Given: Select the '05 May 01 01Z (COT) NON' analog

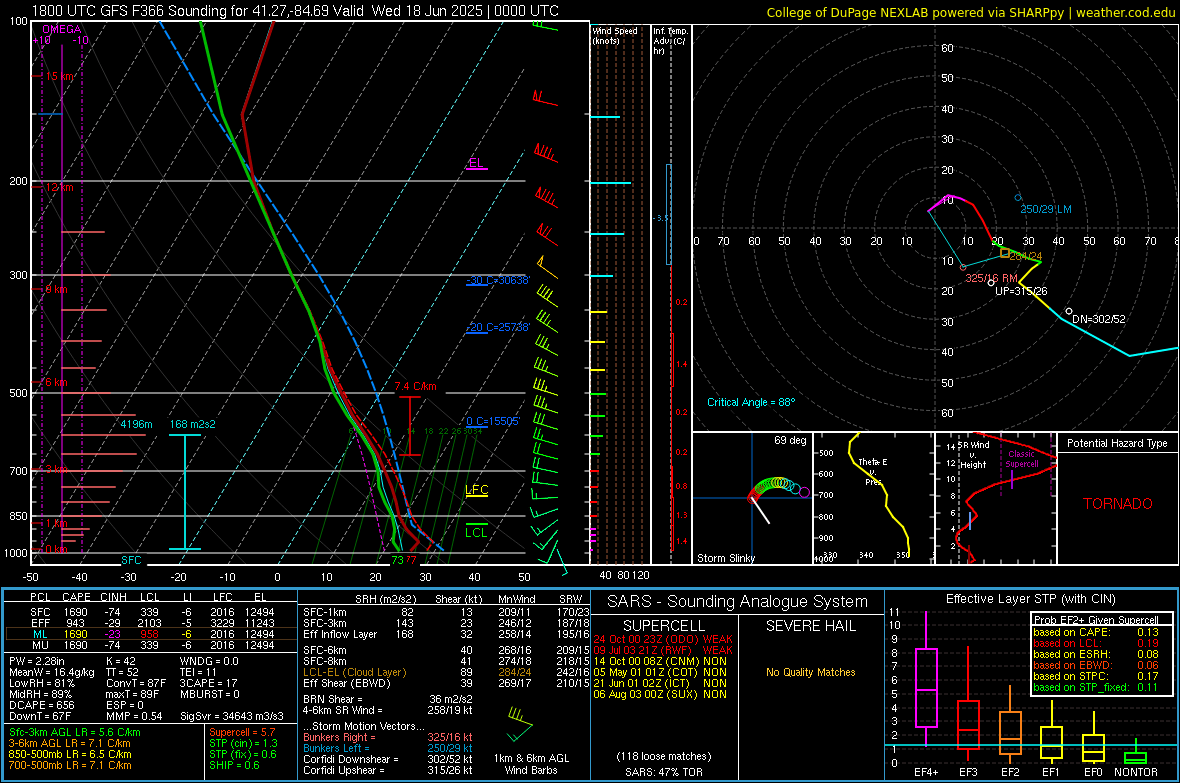Looking at the screenshot, I should pyautogui.click(x=660, y=672).
